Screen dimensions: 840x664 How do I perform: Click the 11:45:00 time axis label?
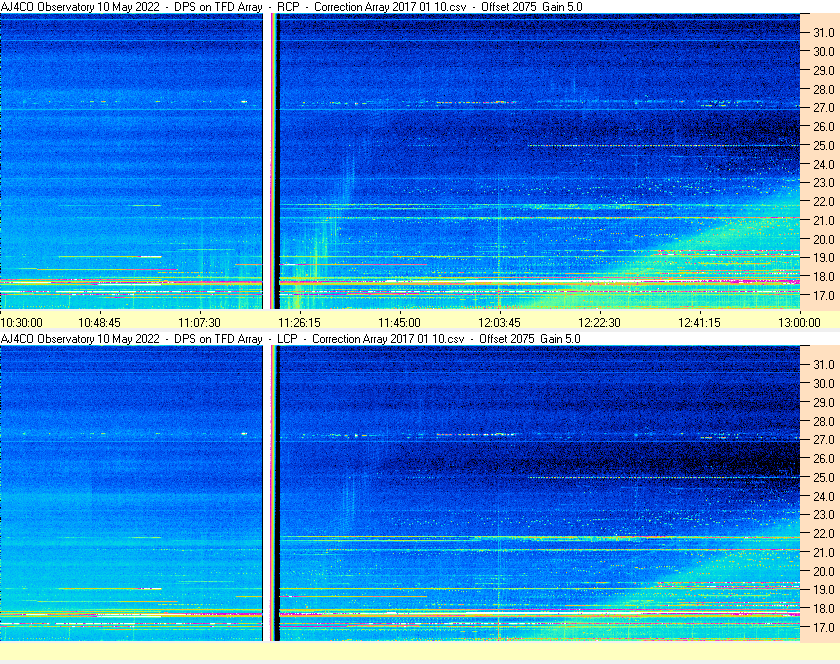(400, 323)
